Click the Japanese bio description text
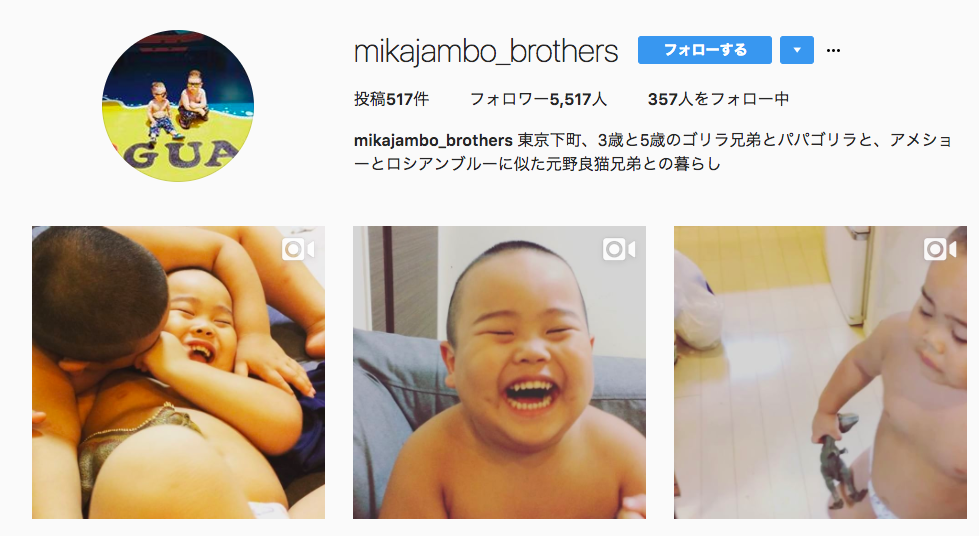Viewport: 979px width, 536px height. coord(652,152)
